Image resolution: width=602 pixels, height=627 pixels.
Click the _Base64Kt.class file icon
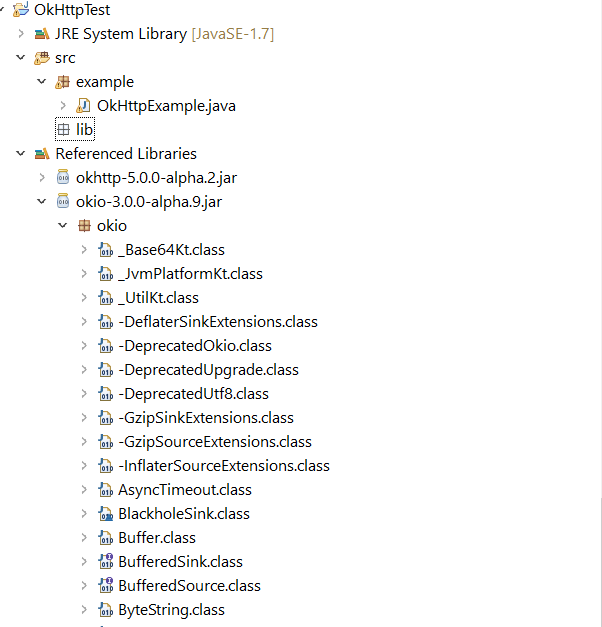106,250
